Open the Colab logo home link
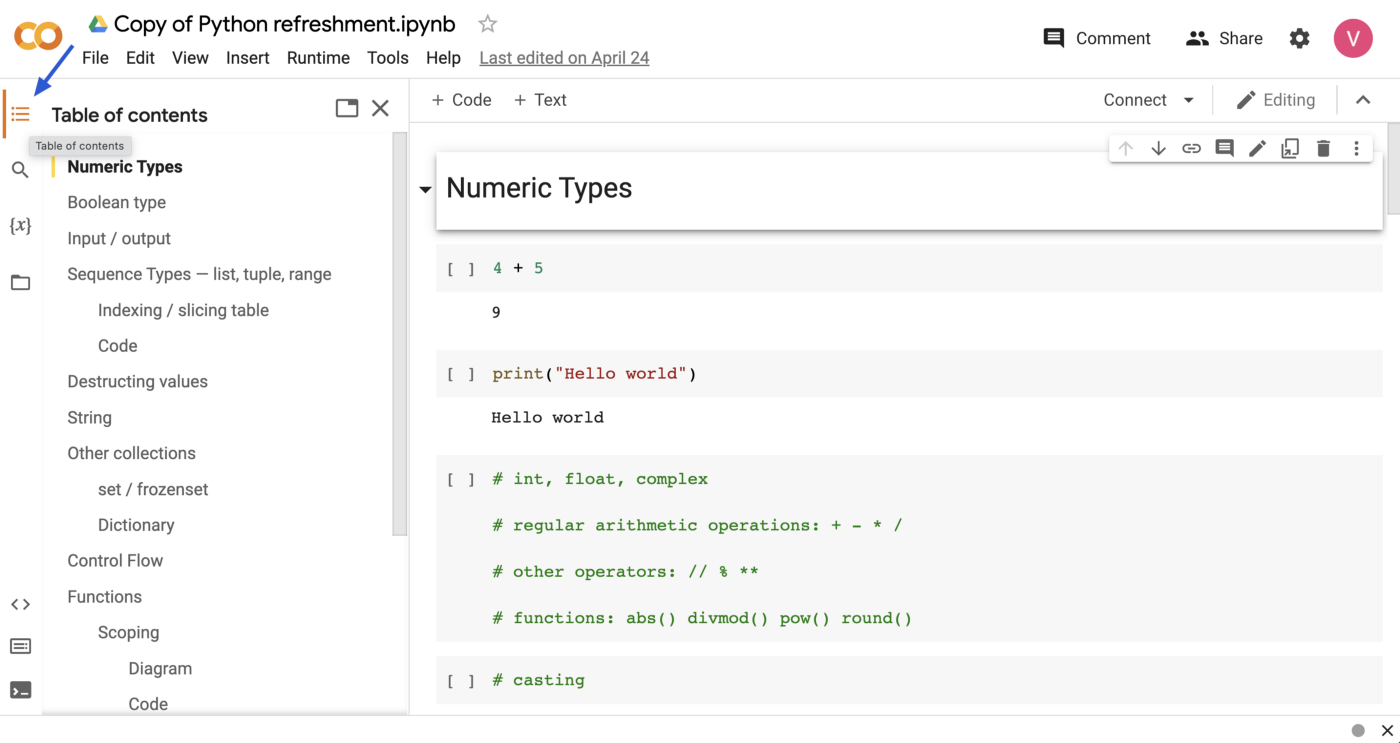 pos(38,38)
